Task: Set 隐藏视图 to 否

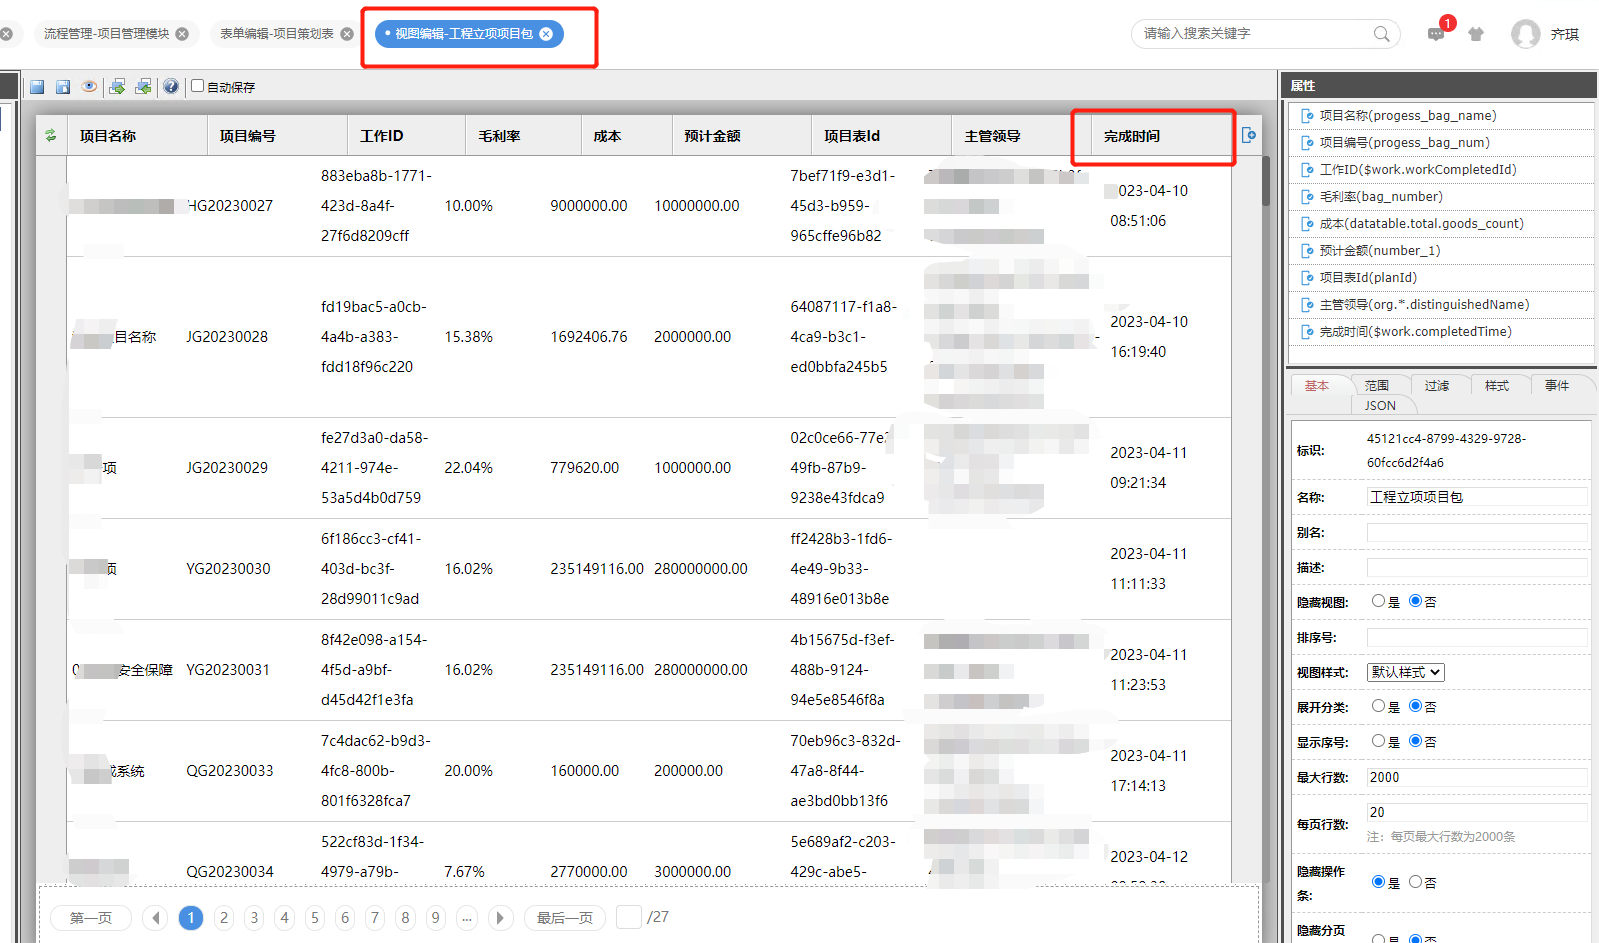Action: click(x=1415, y=601)
